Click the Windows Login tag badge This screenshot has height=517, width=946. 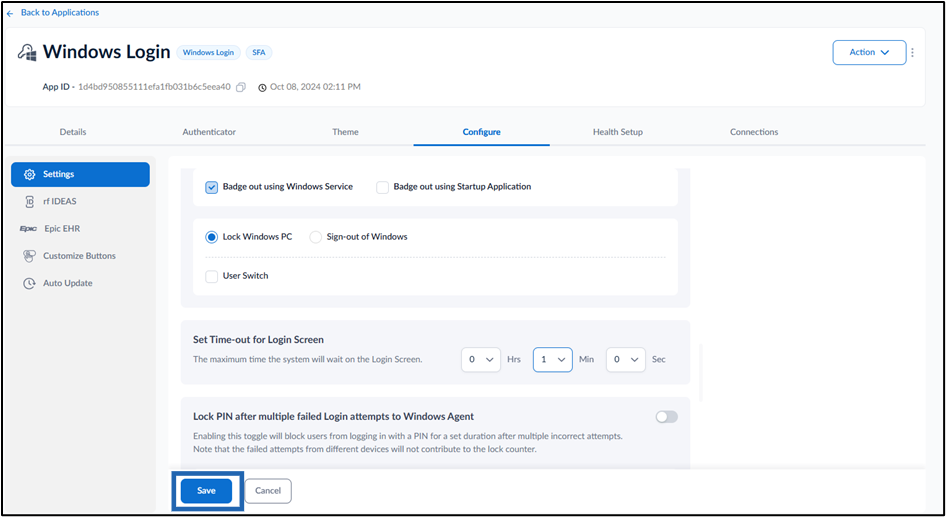[x=208, y=52]
